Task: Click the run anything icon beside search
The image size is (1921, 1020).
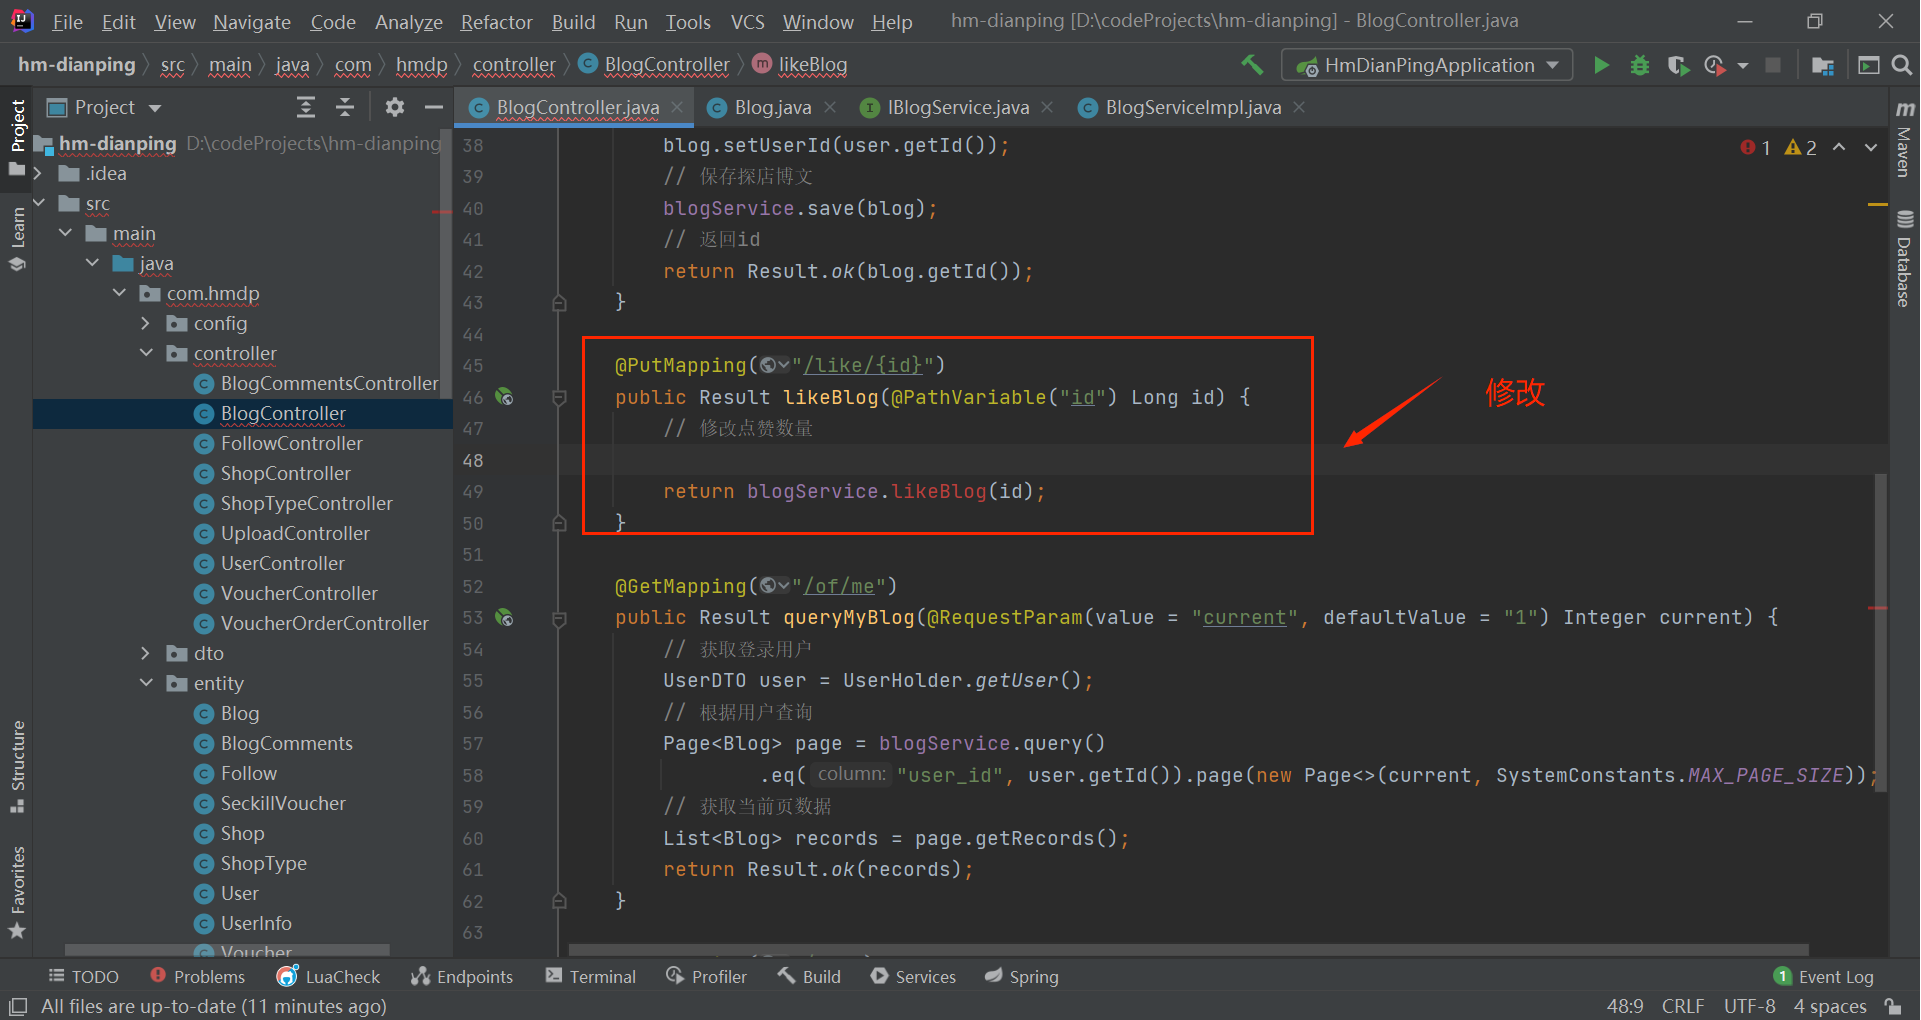Action: click(1868, 65)
